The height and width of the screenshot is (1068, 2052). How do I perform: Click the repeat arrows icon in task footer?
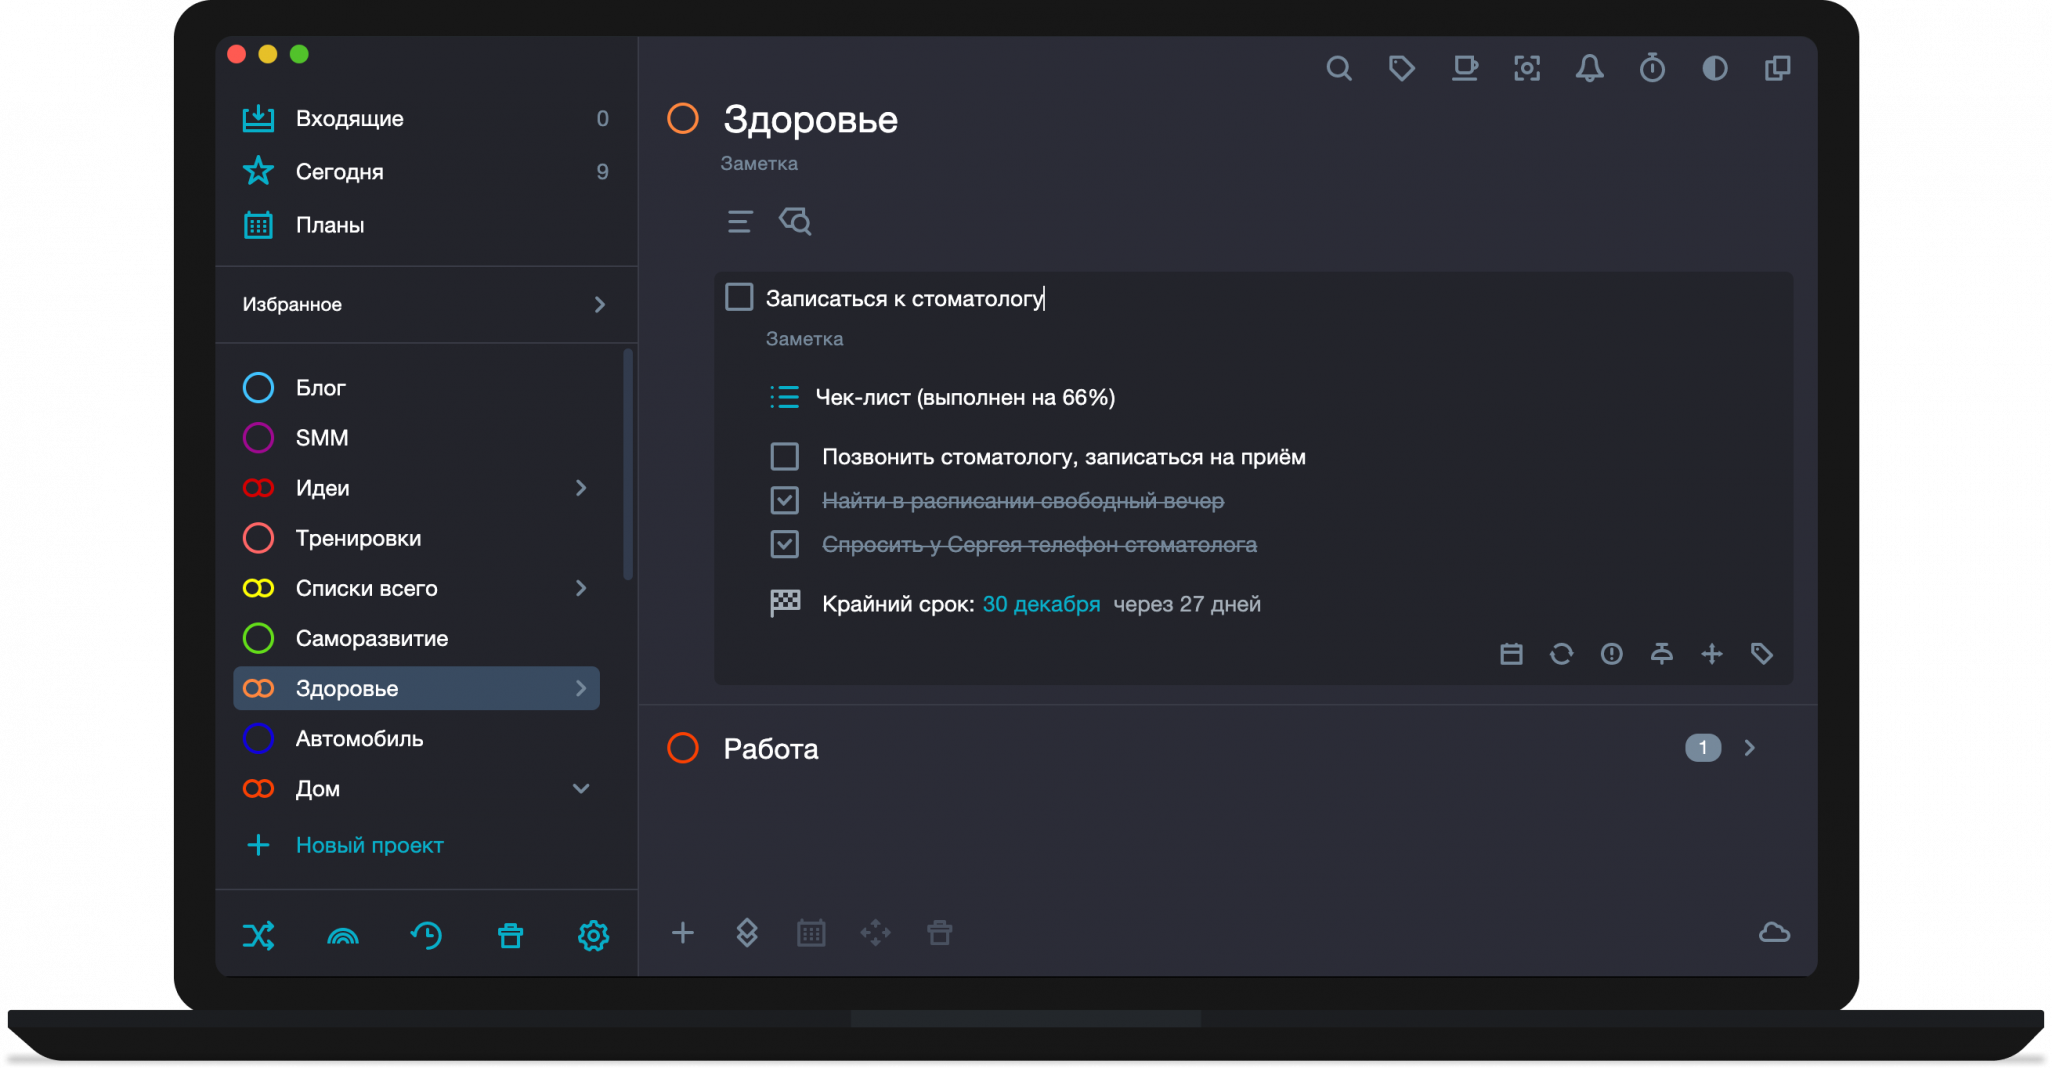[x=1561, y=654]
